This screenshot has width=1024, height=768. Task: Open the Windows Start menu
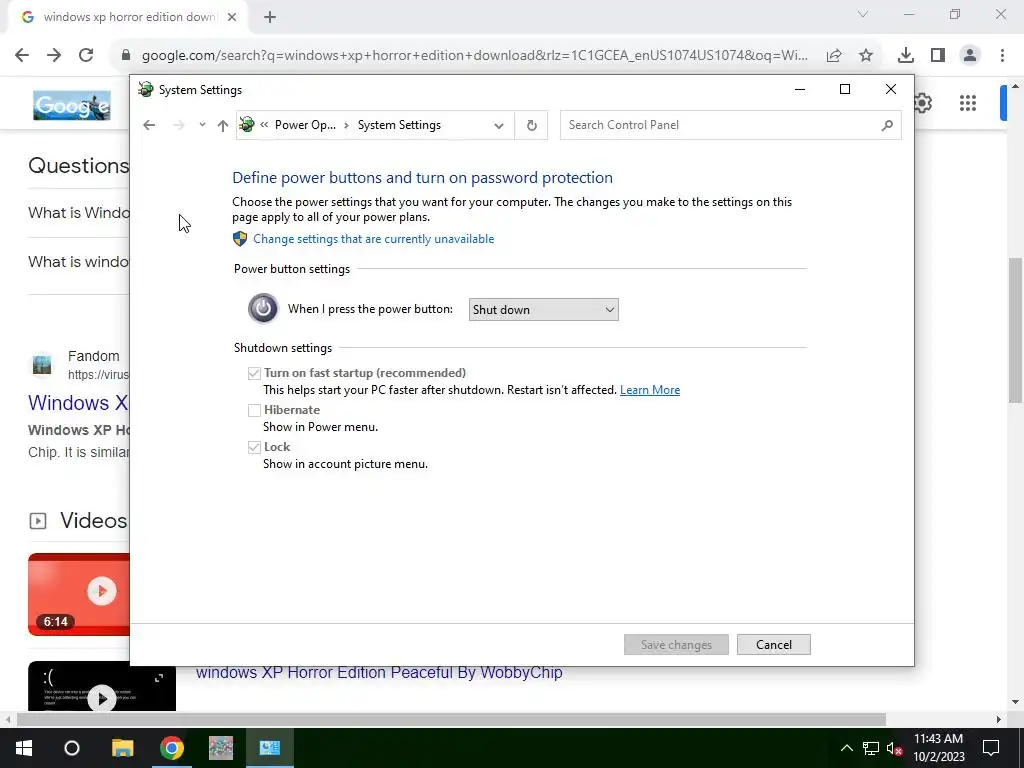click(x=24, y=748)
